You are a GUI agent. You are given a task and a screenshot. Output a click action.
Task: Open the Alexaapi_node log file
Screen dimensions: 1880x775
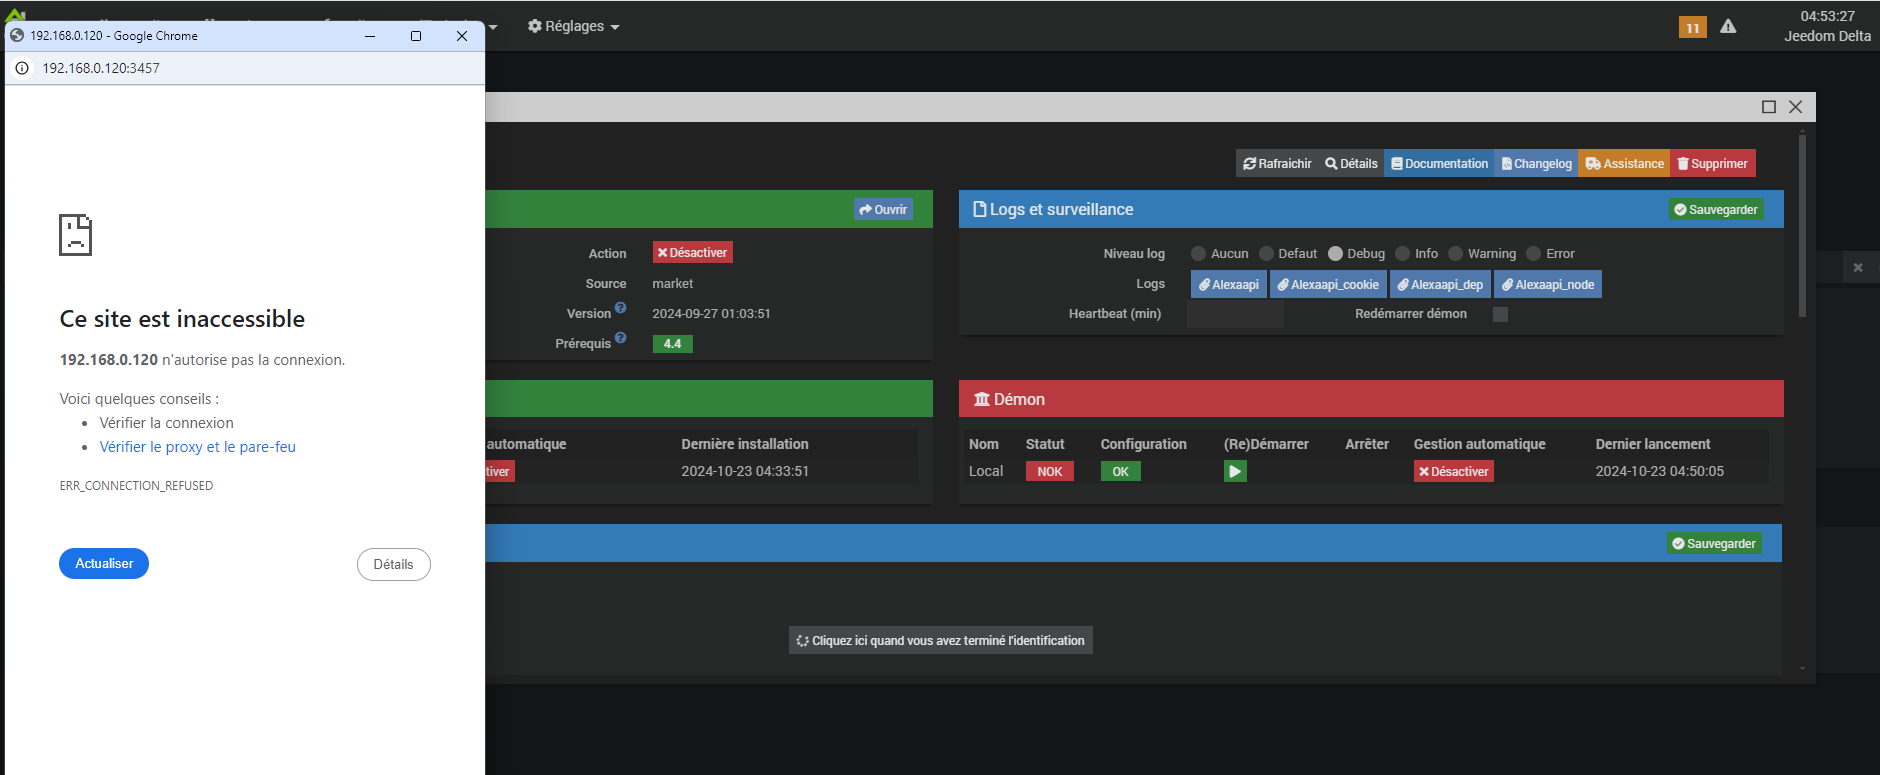[x=1547, y=285]
